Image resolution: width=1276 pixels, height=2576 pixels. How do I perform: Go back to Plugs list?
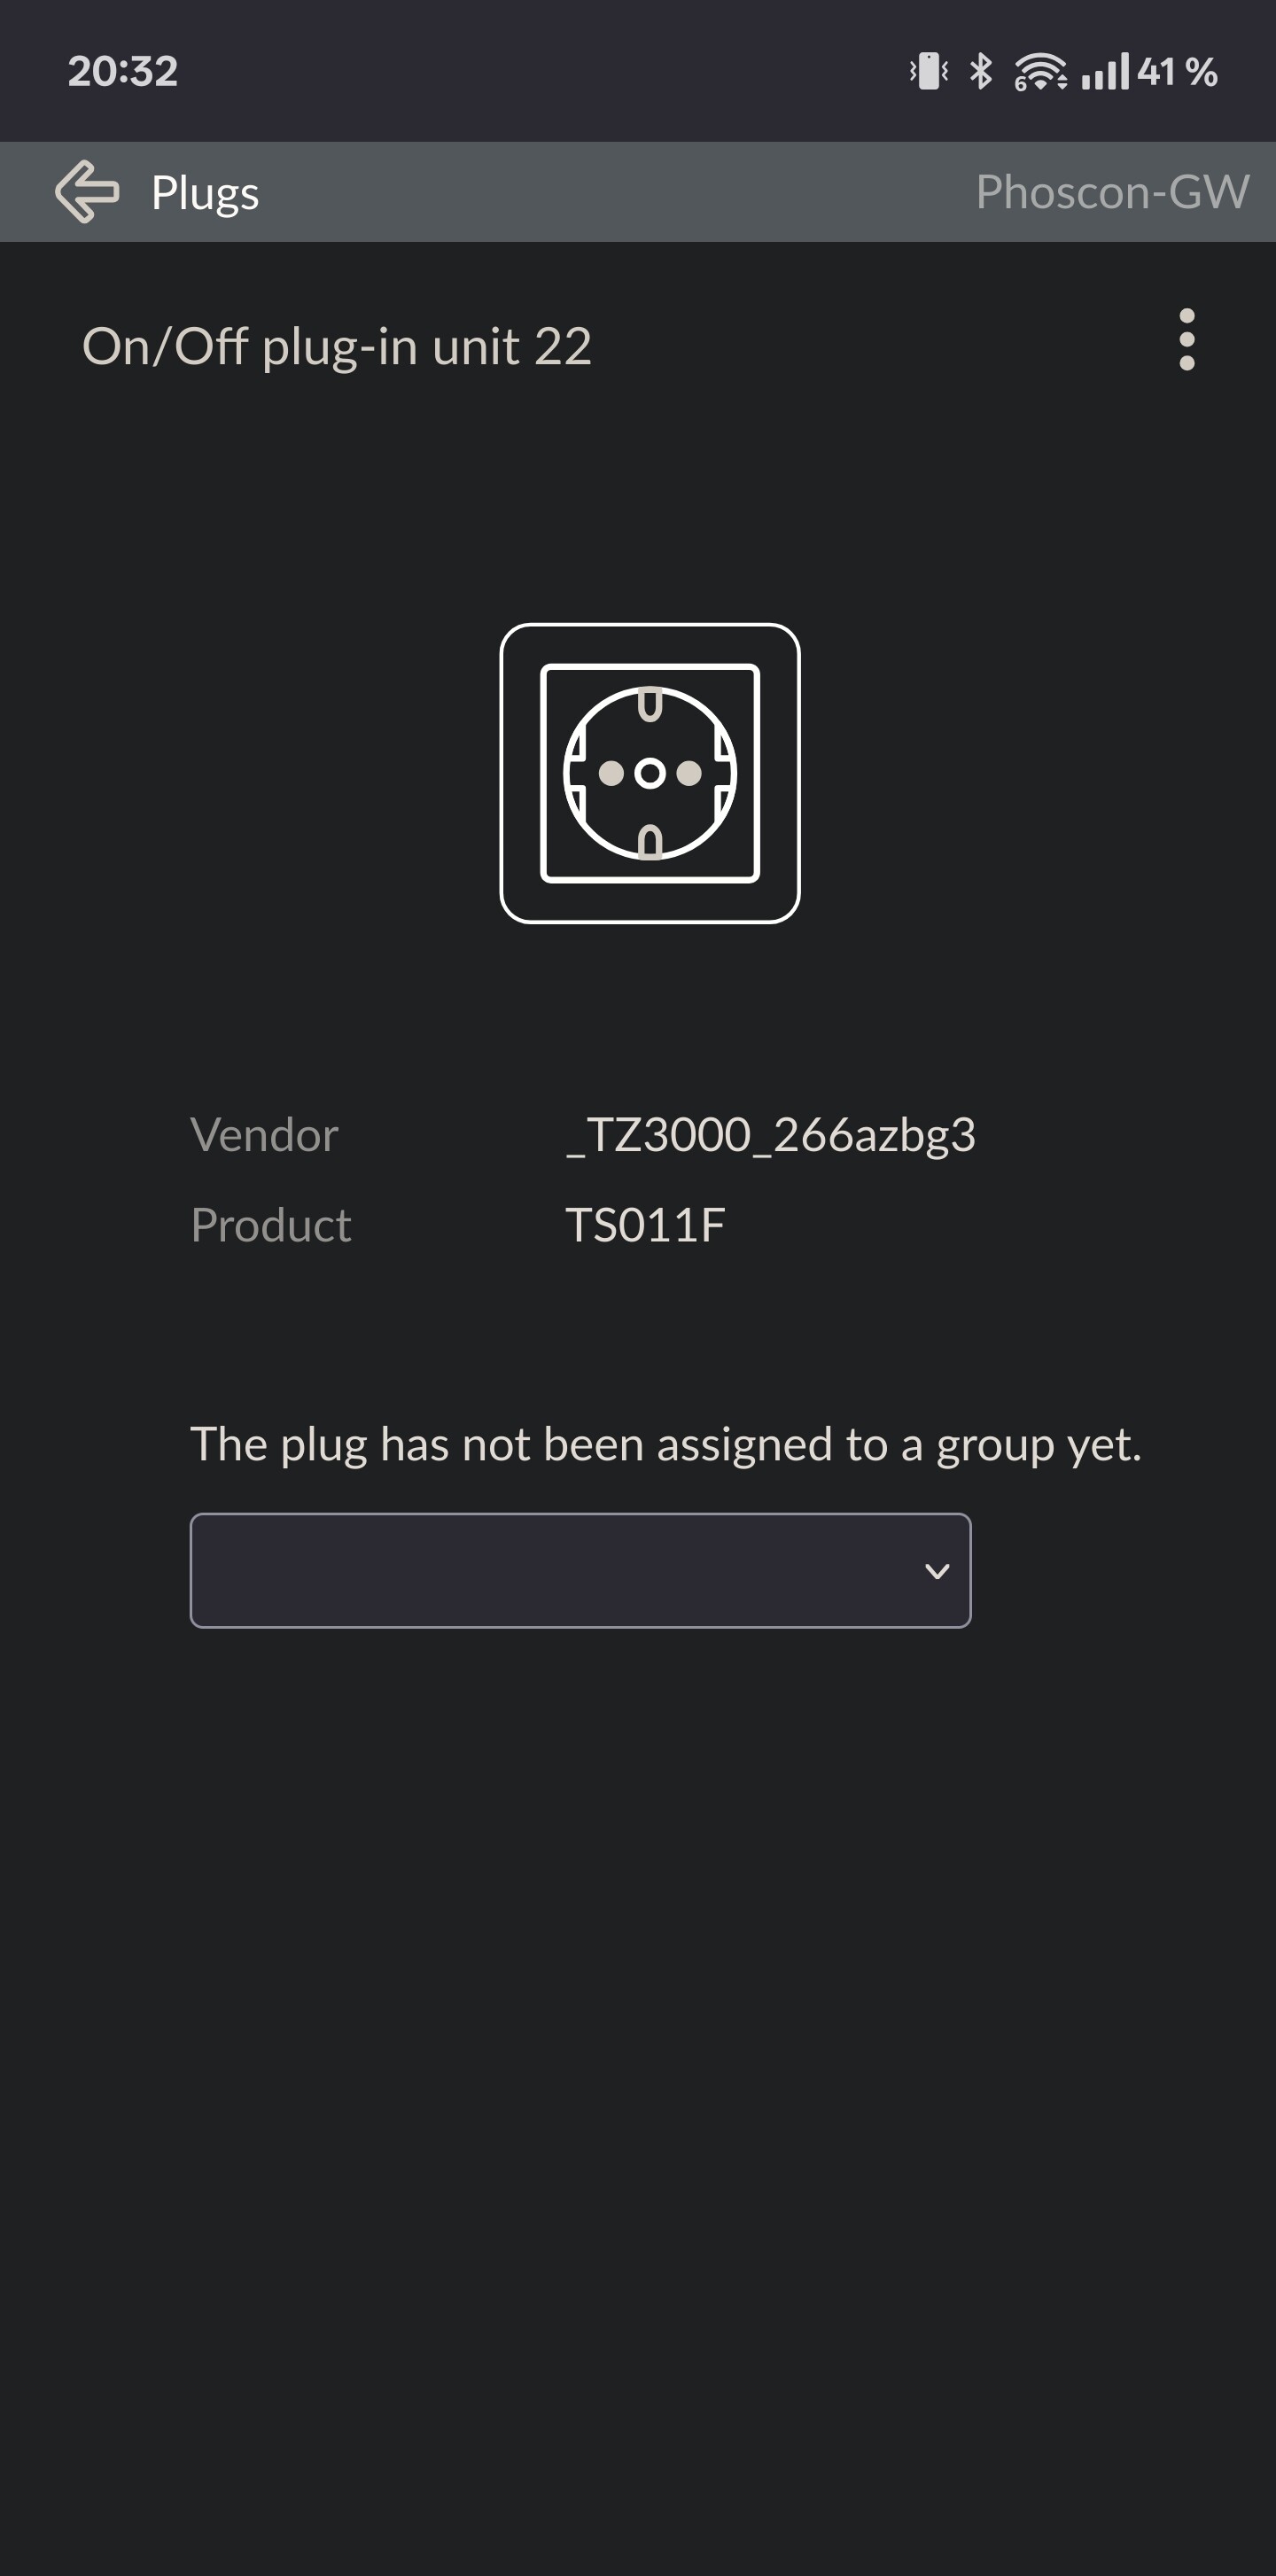[205, 193]
